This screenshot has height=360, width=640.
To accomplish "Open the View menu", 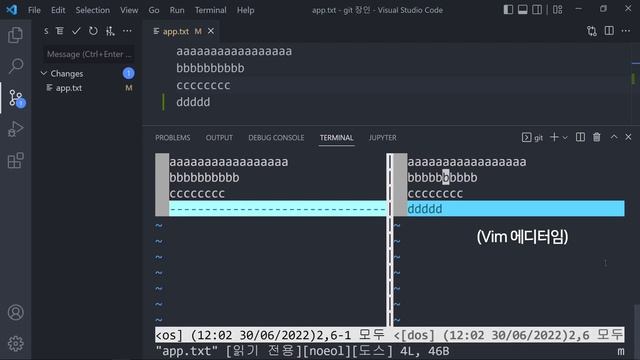I will pyautogui.click(x=129, y=10).
